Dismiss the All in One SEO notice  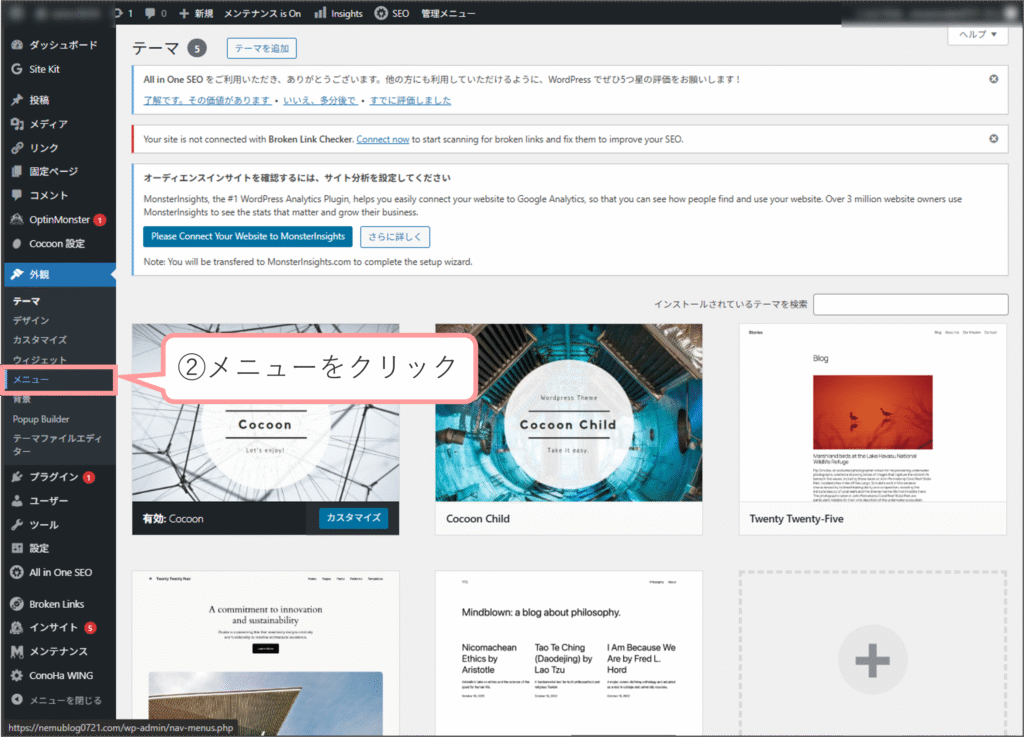point(993,79)
